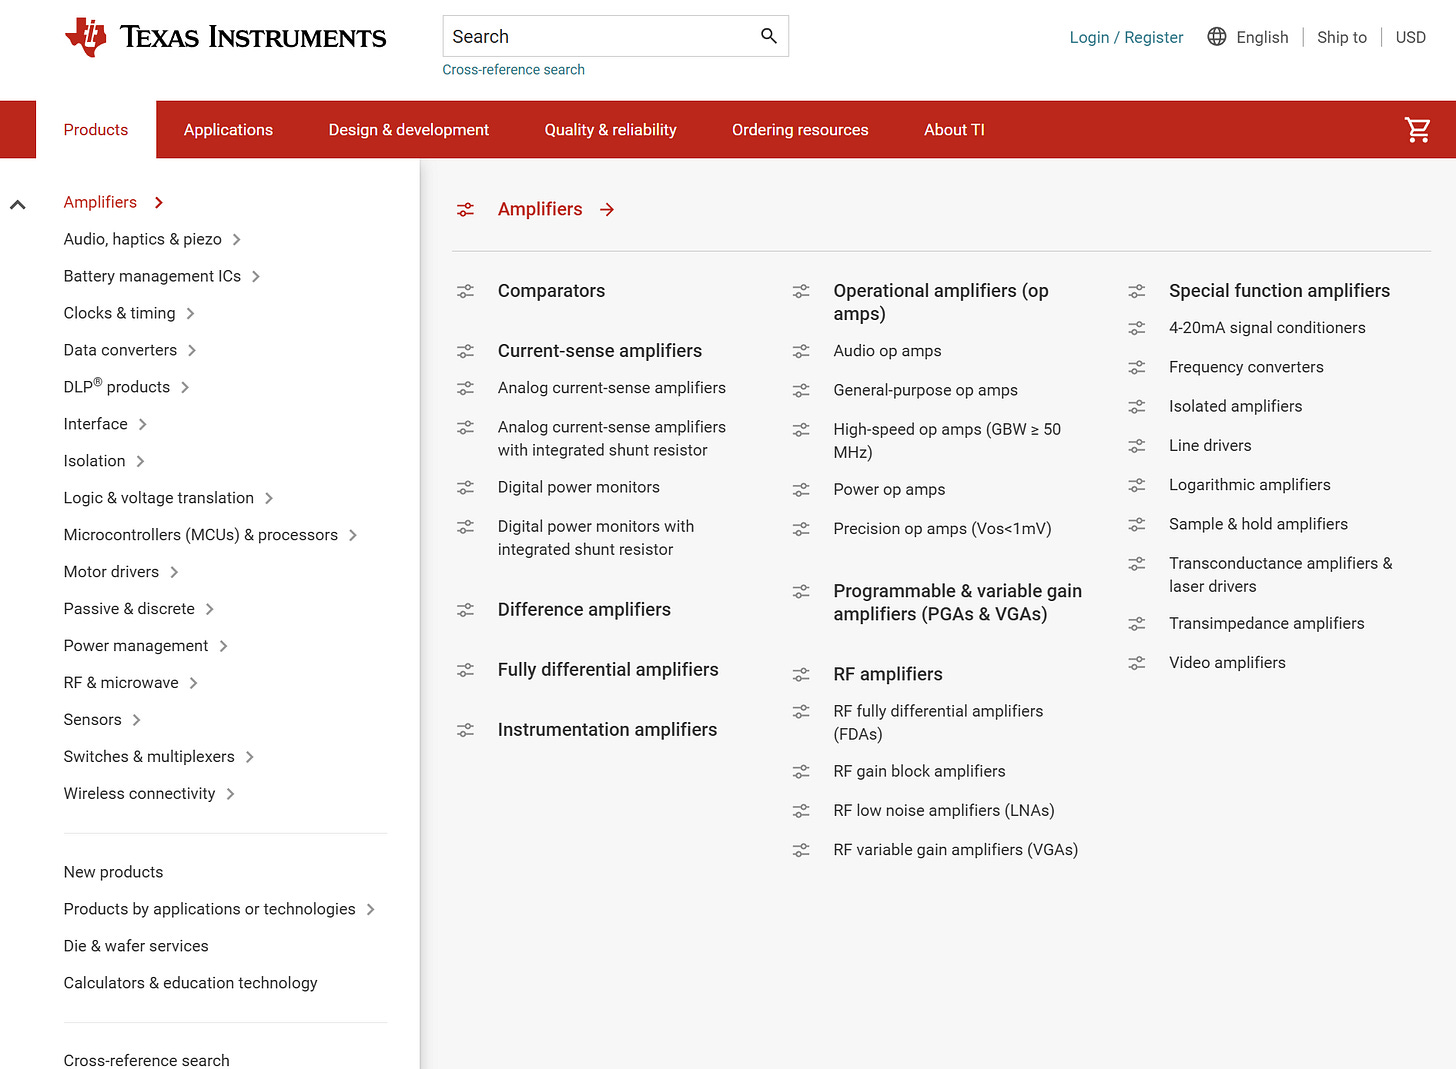Image resolution: width=1456 pixels, height=1069 pixels.
Task: Click the icon beside Operational amplifiers (op amps)
Action: (801, 291)
